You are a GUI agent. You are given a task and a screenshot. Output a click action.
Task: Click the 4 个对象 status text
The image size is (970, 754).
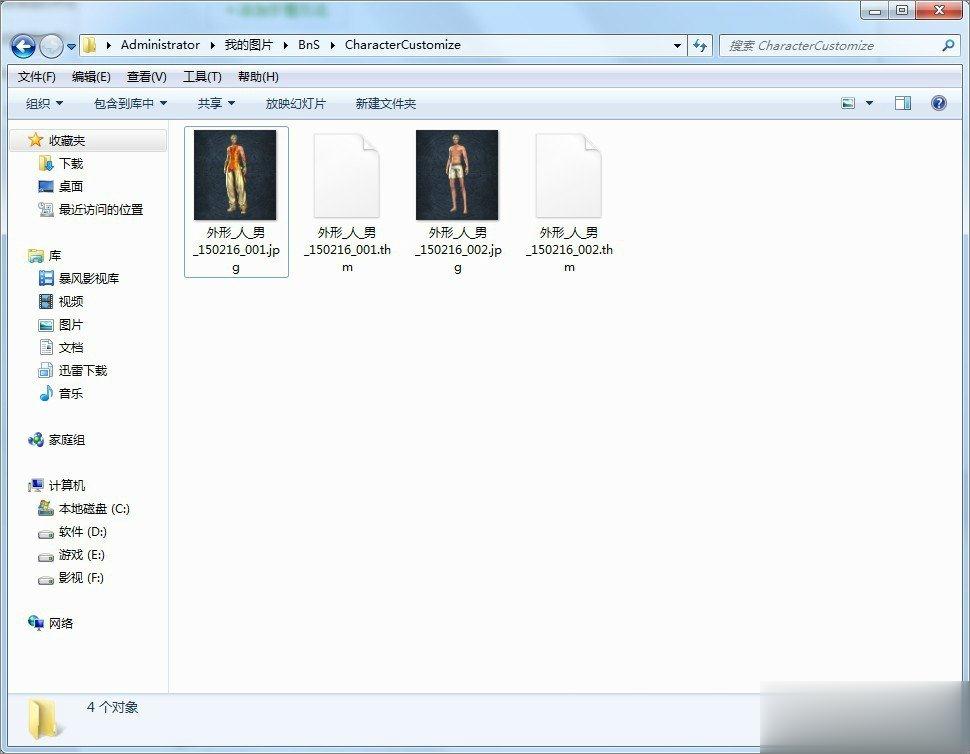[113, 707]
